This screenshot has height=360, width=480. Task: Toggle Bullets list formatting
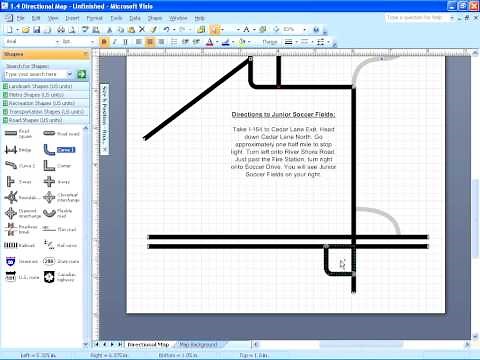click(x=174, y=42)
